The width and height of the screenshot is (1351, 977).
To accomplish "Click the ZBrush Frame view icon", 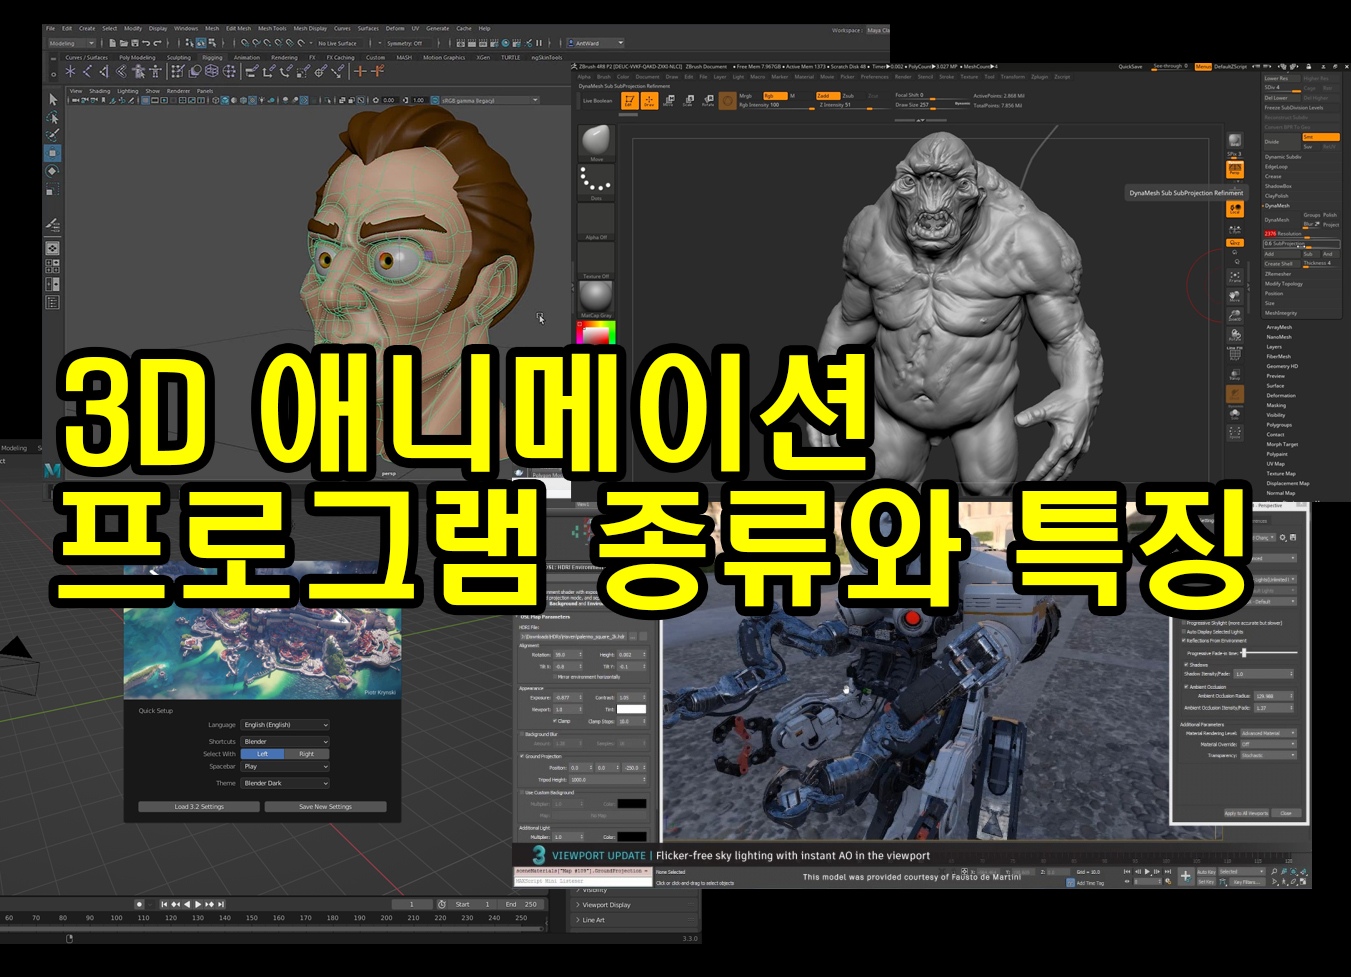I will pyautogui.click(x=1235, y=277).
